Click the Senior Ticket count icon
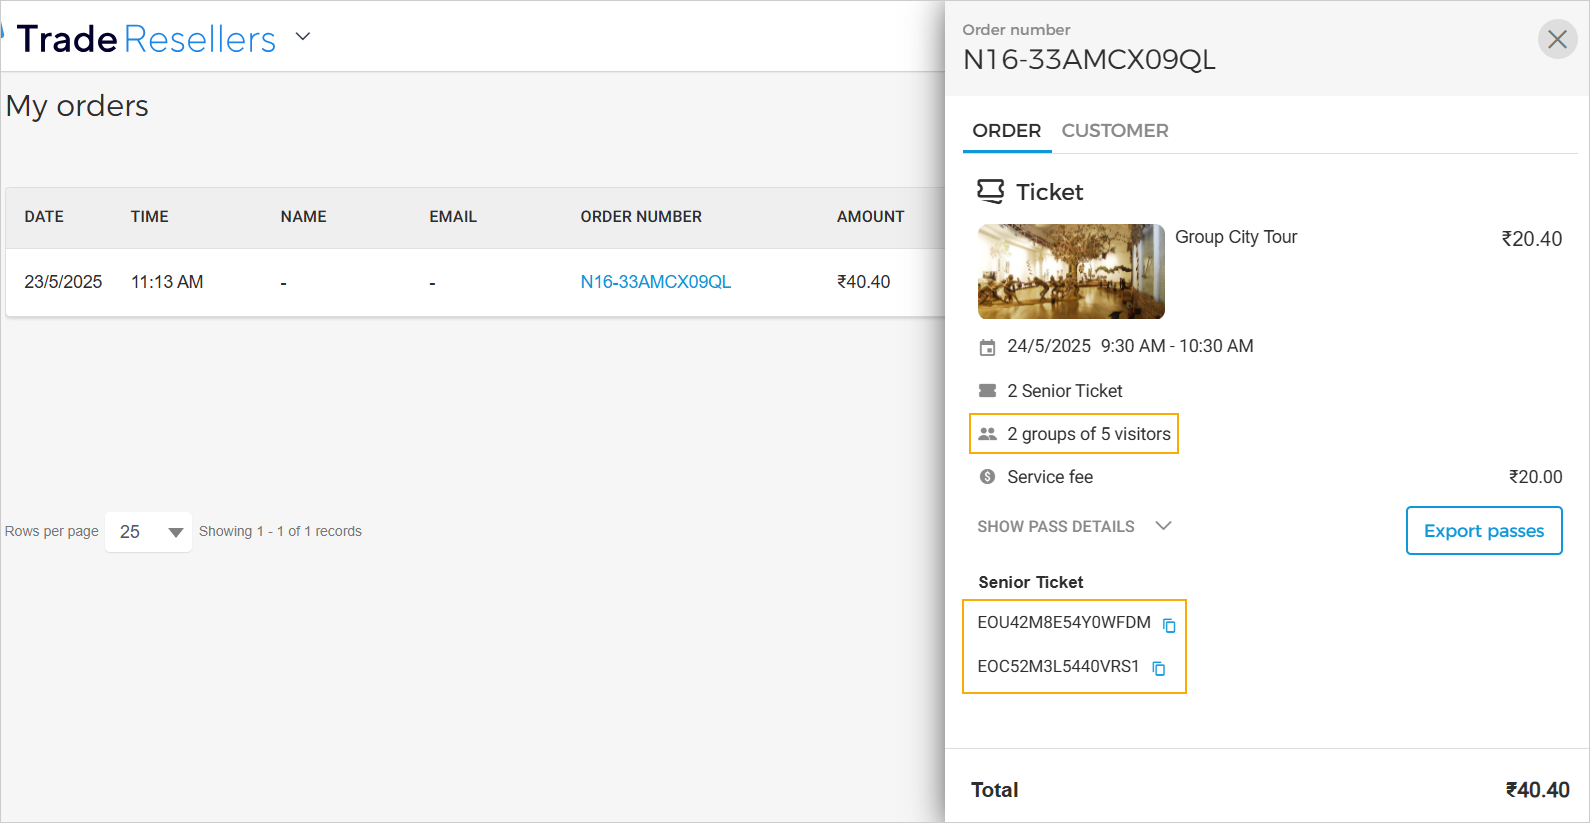Viewport: 1590px width, 823px height. pos(987,391)
